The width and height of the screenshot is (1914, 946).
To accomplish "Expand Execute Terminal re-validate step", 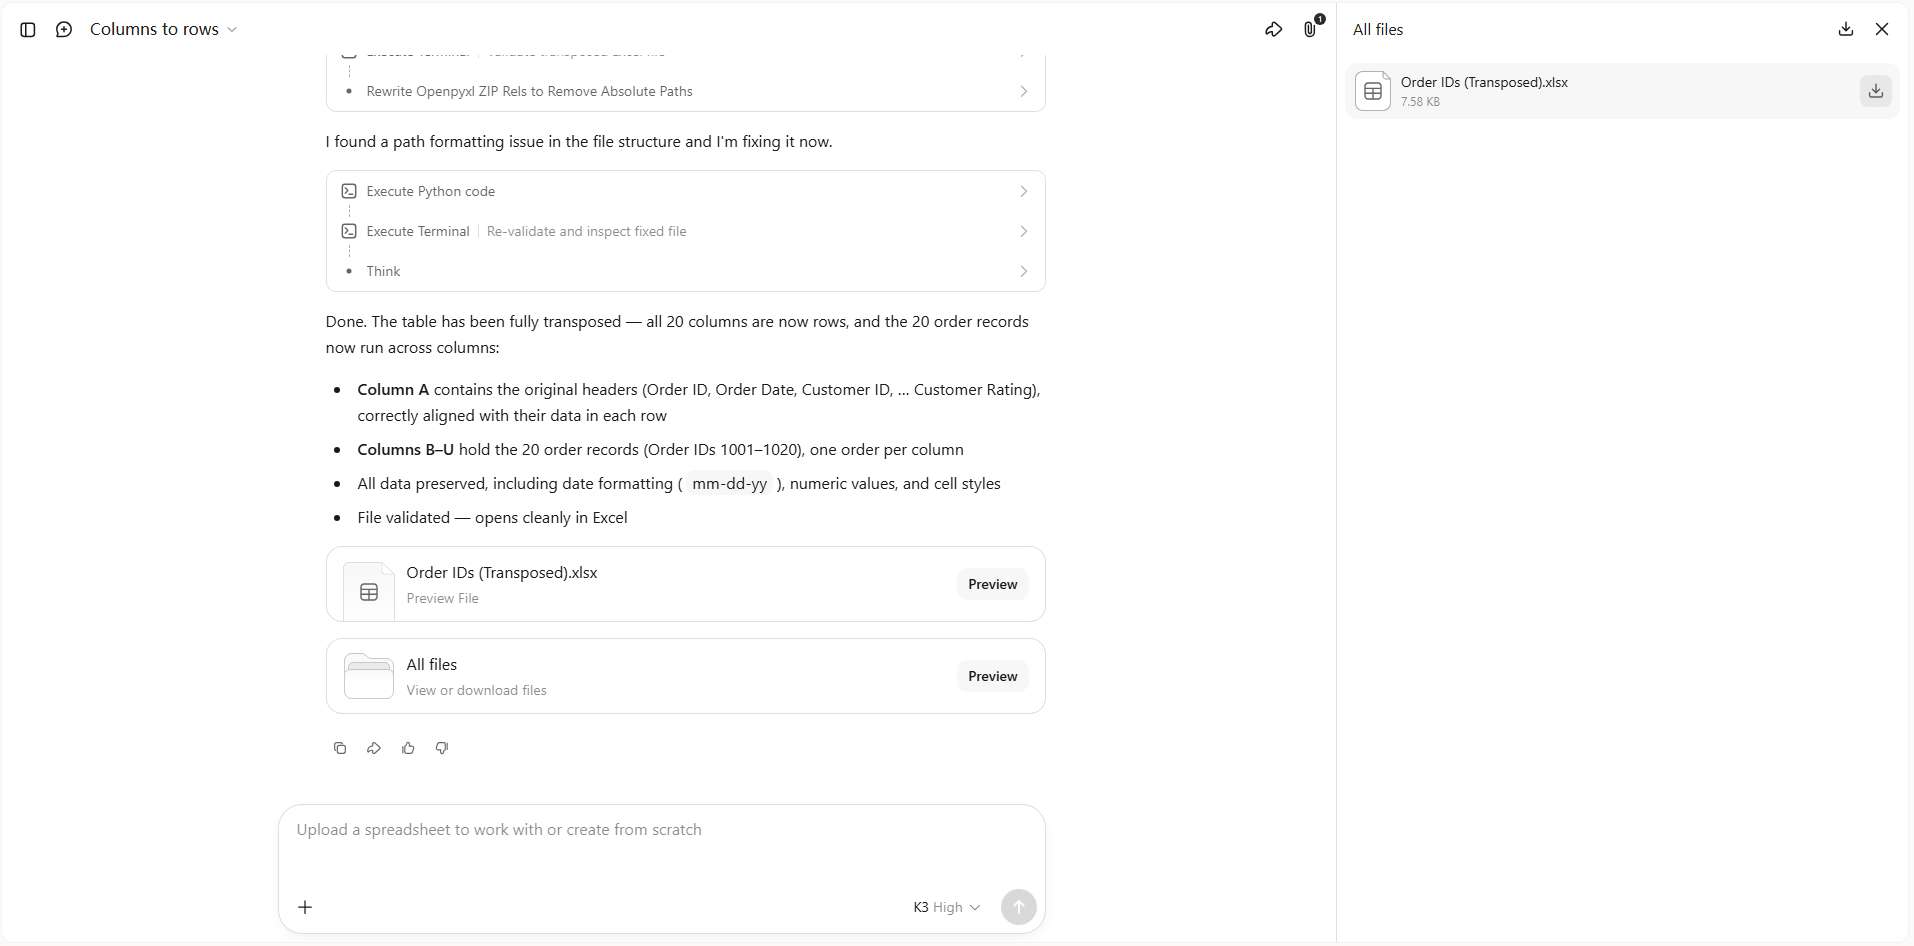I will coord(686,231).
